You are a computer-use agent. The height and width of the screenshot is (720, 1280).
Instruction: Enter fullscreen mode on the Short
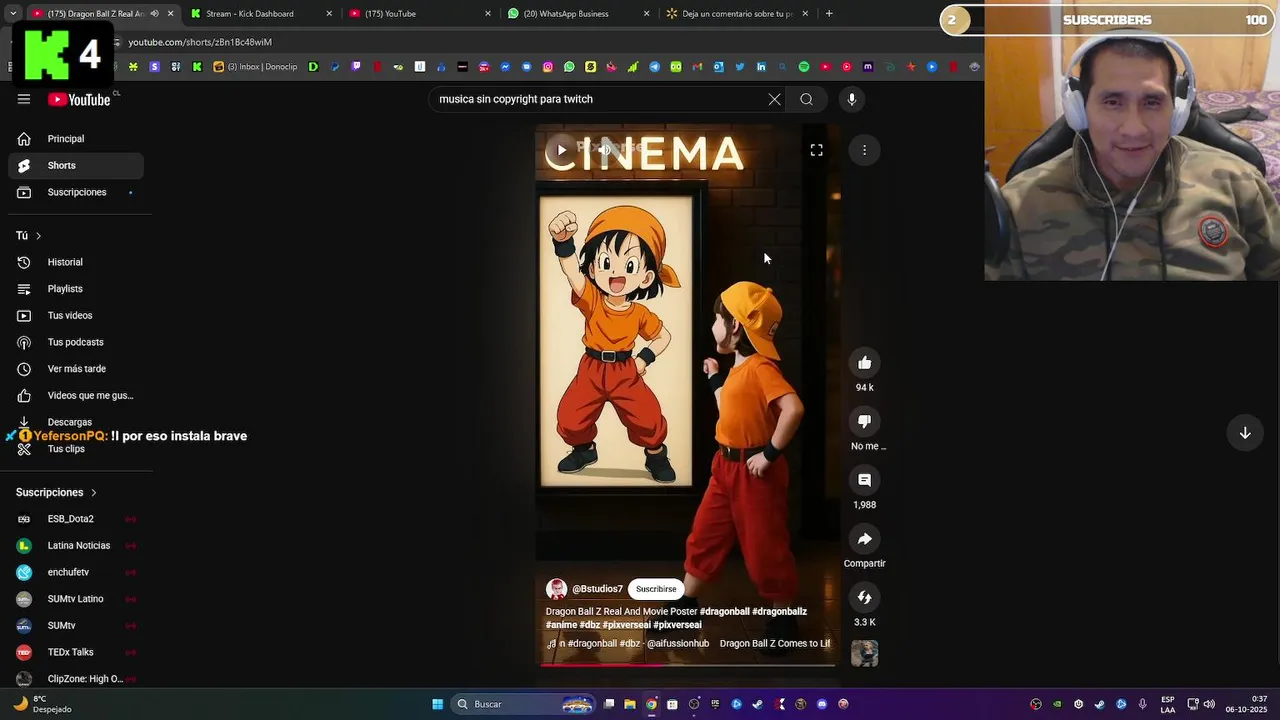point(816,150)
